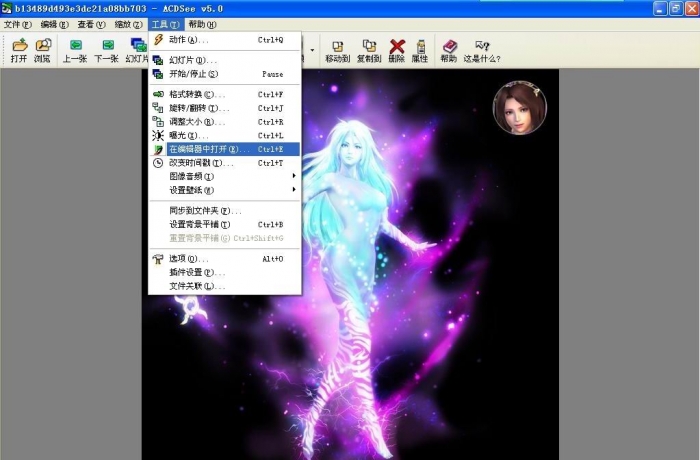The width and height of the screenshot is (700, 460).
Task: Open the Help (帮助) menu in menu bar
Action: click(x=202, y=25)
